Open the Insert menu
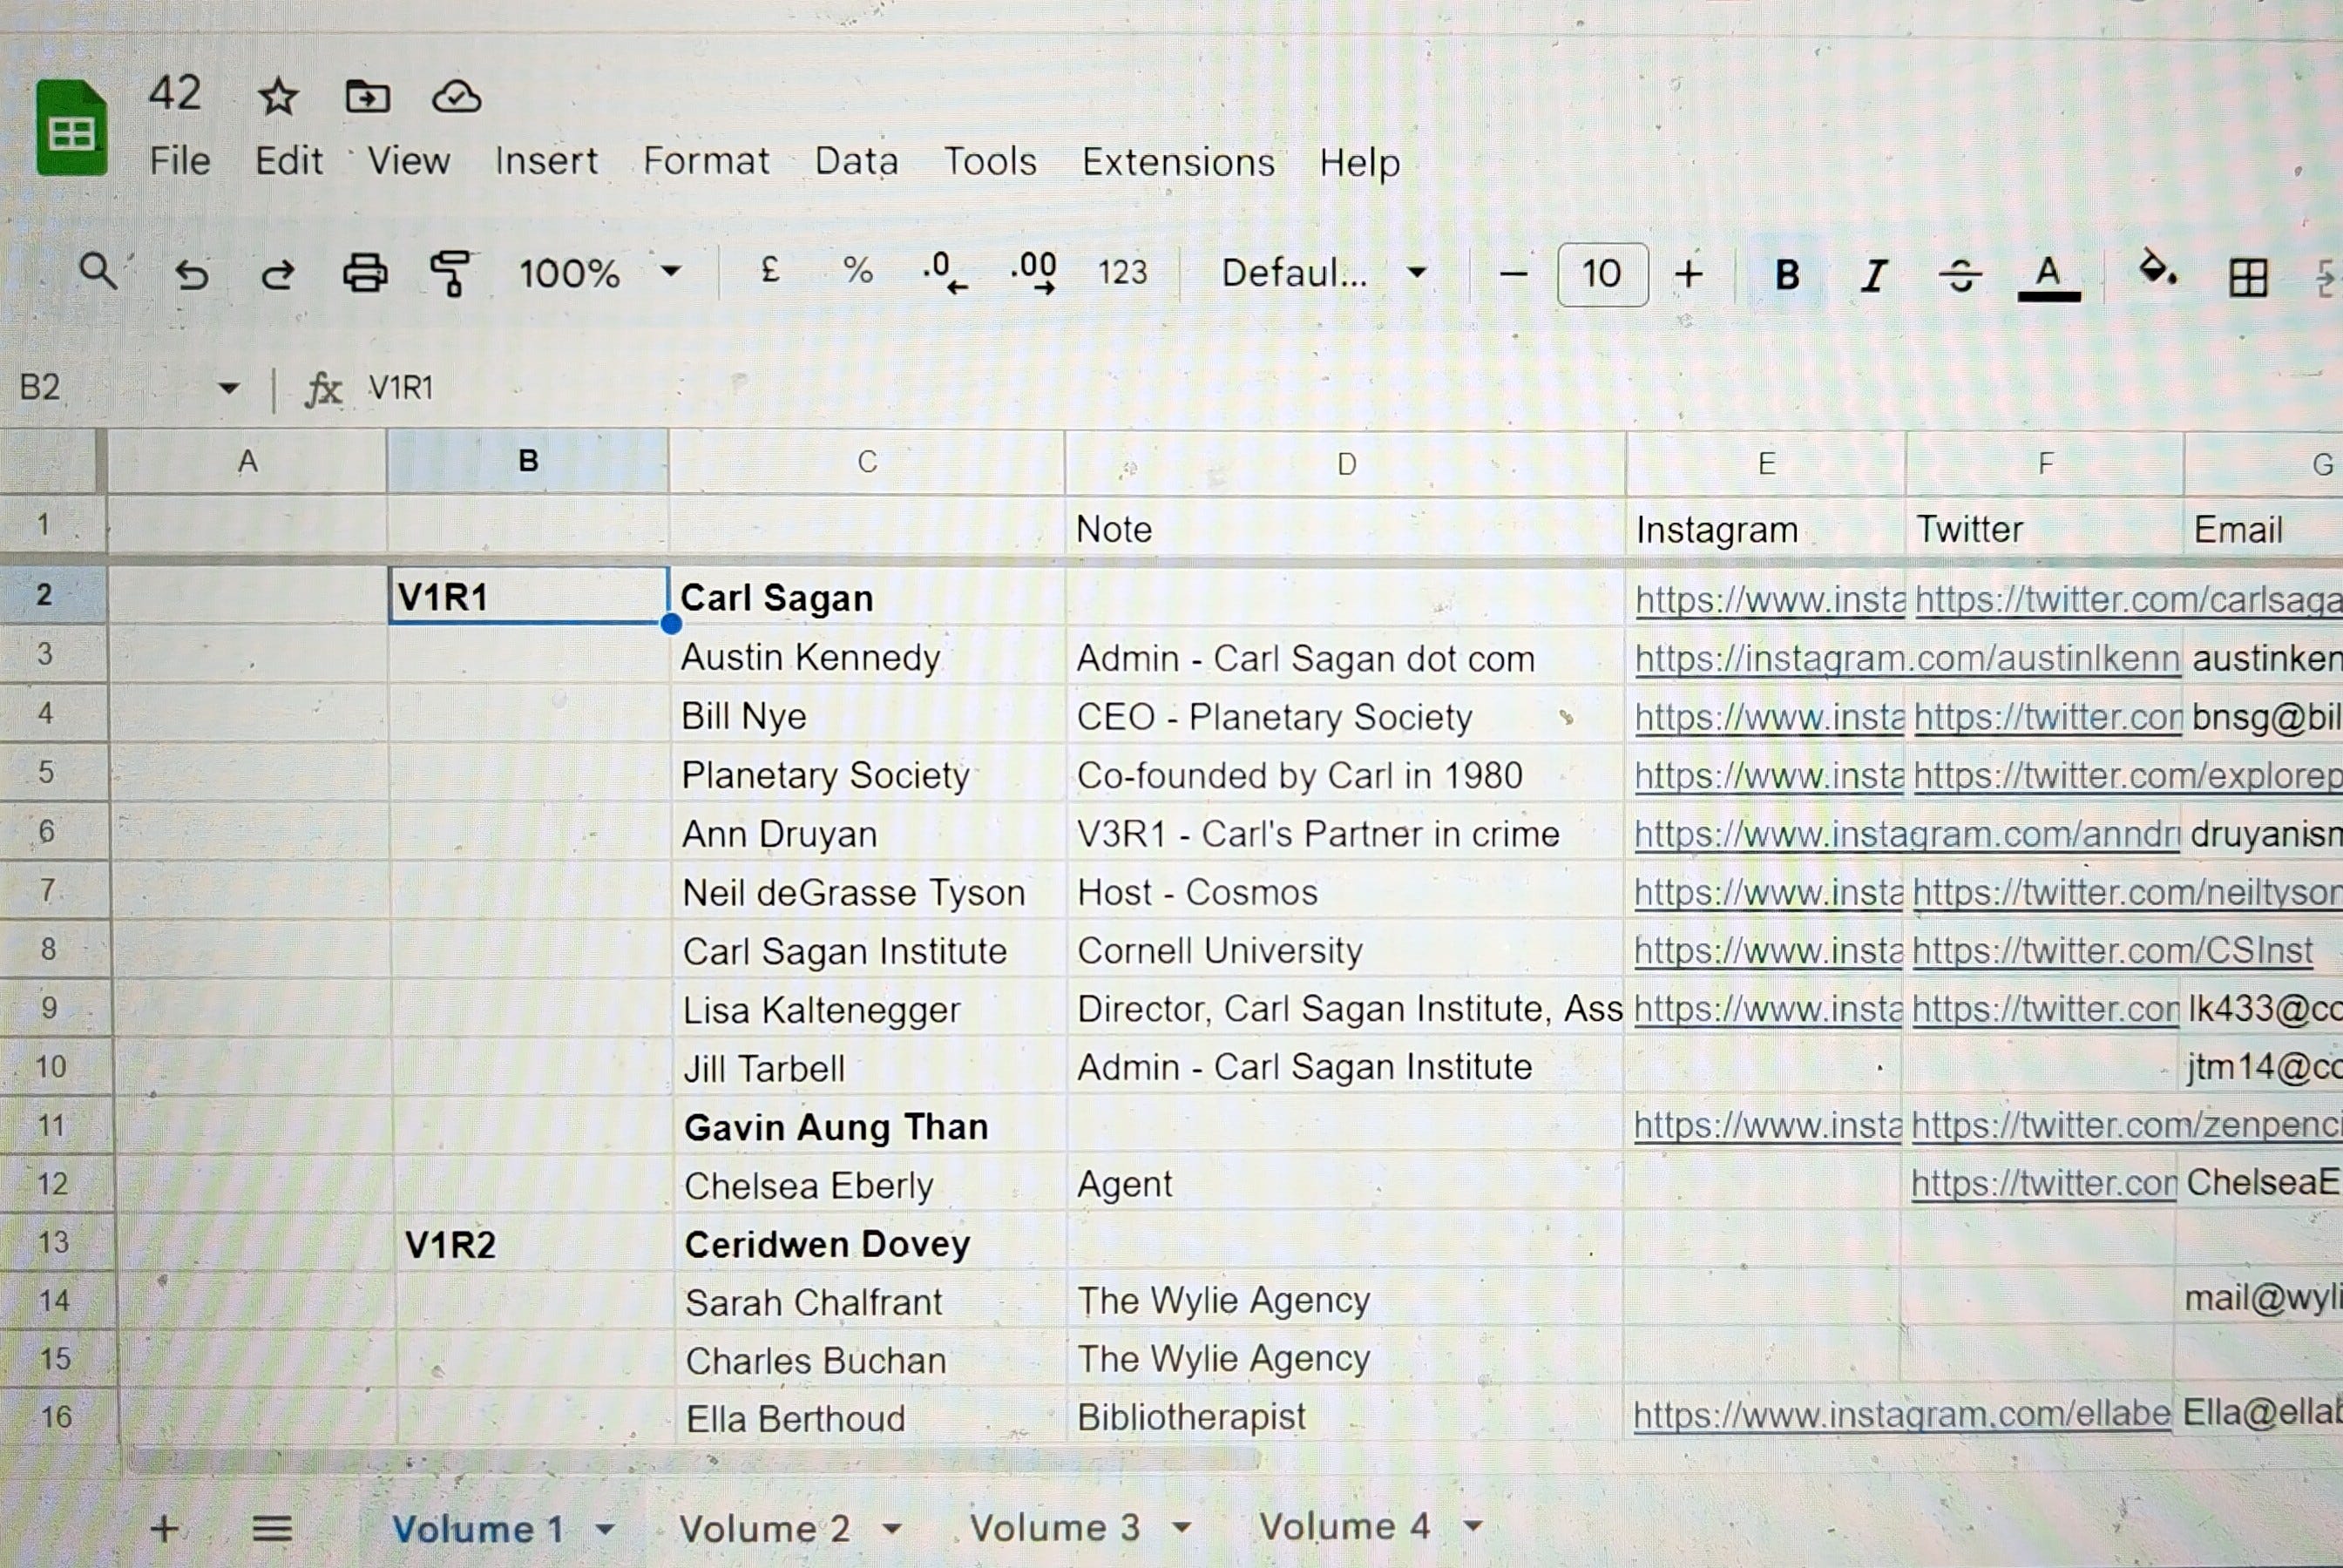 (x=546, y=160)
